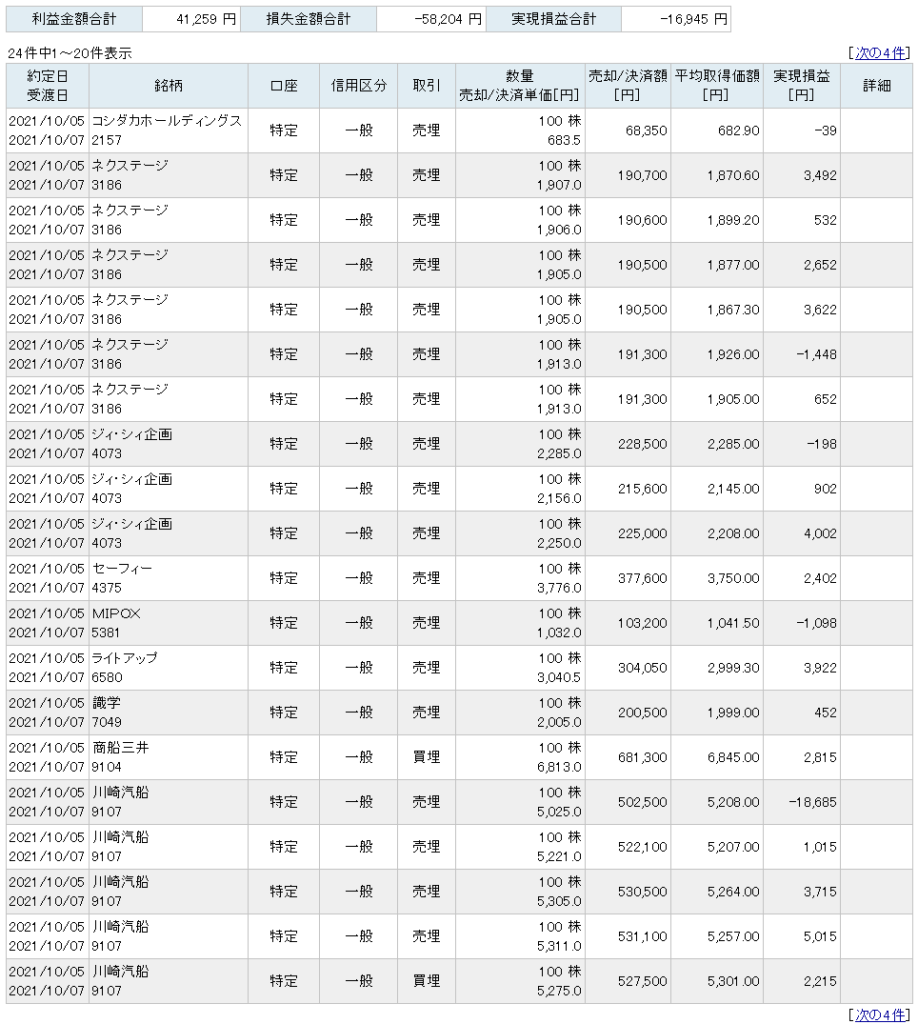The width and height of the screenshot is (918, 1024).
Task: Select the 取引 column header
Action: point(426,86)
